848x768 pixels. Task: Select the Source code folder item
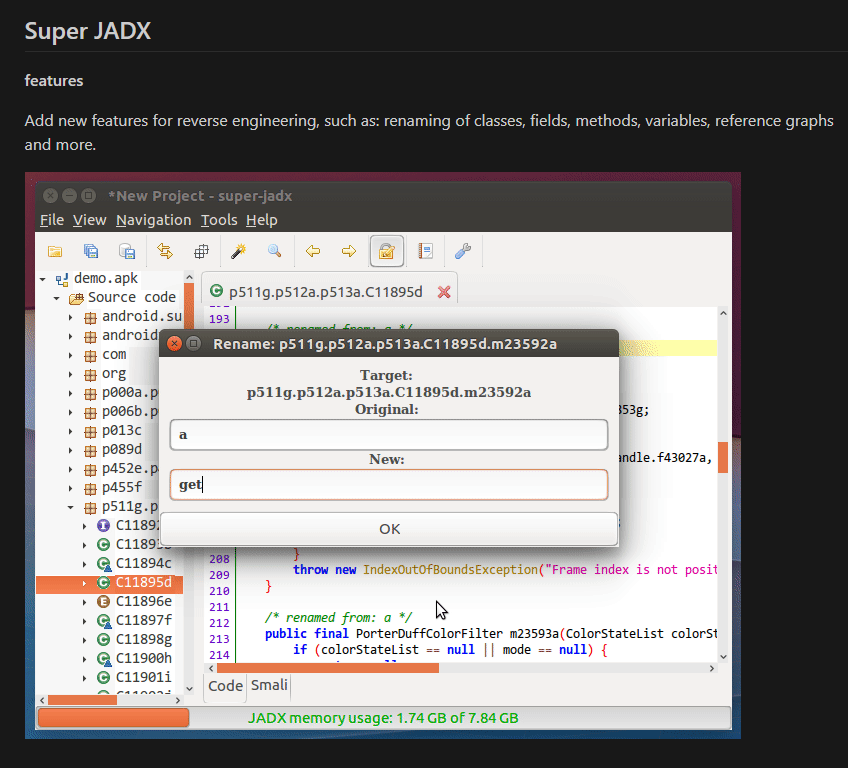pyautogui.click(x=131, y=297)
